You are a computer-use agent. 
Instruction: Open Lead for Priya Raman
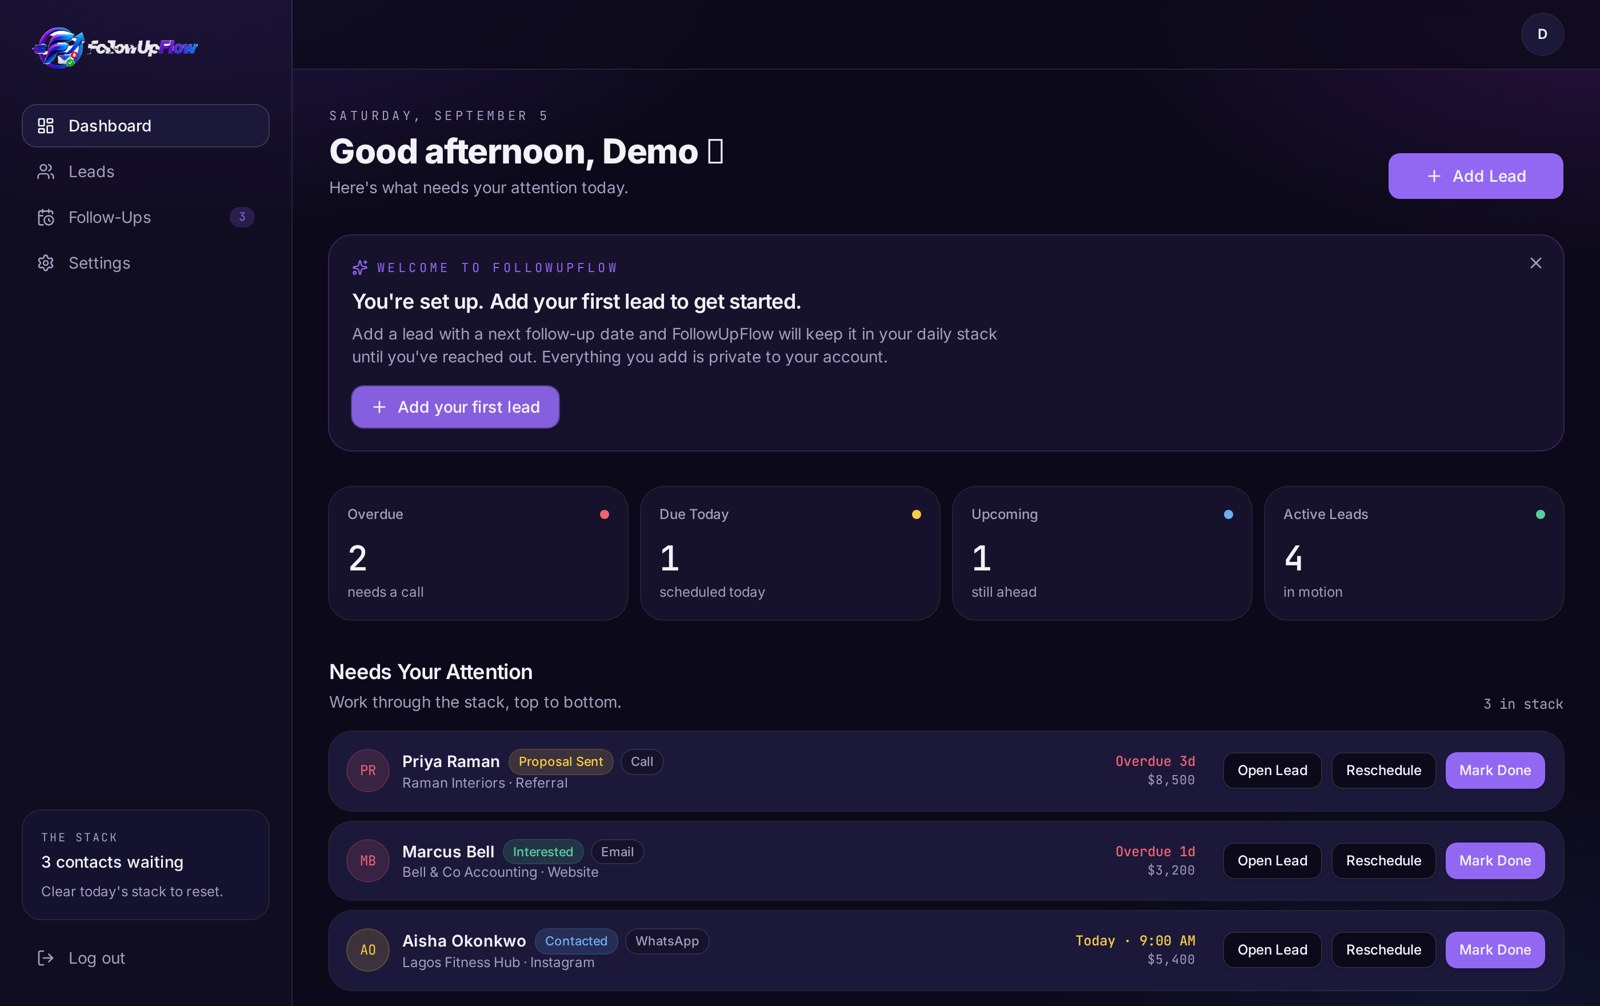pyautogui.click(x=1272, y=770)
